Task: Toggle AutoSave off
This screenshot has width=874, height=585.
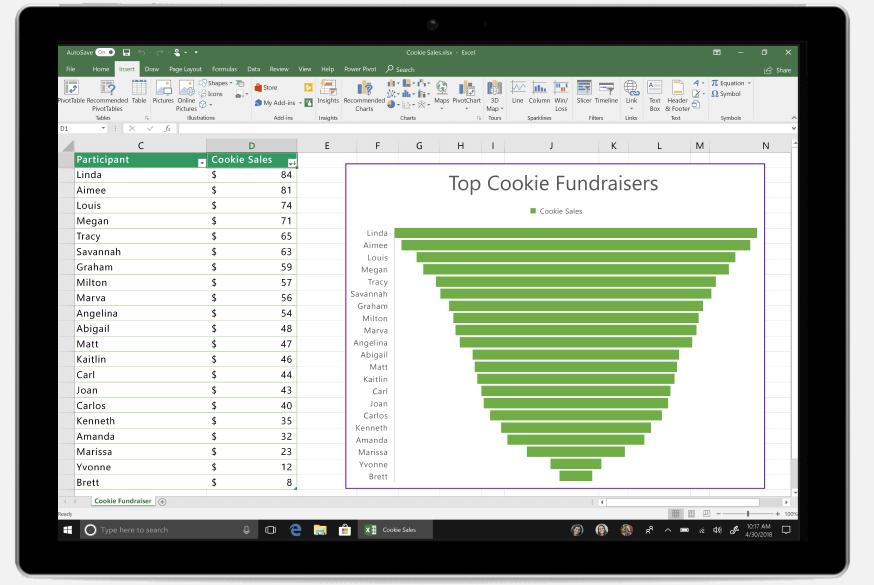Action: (x=105, y=52)
